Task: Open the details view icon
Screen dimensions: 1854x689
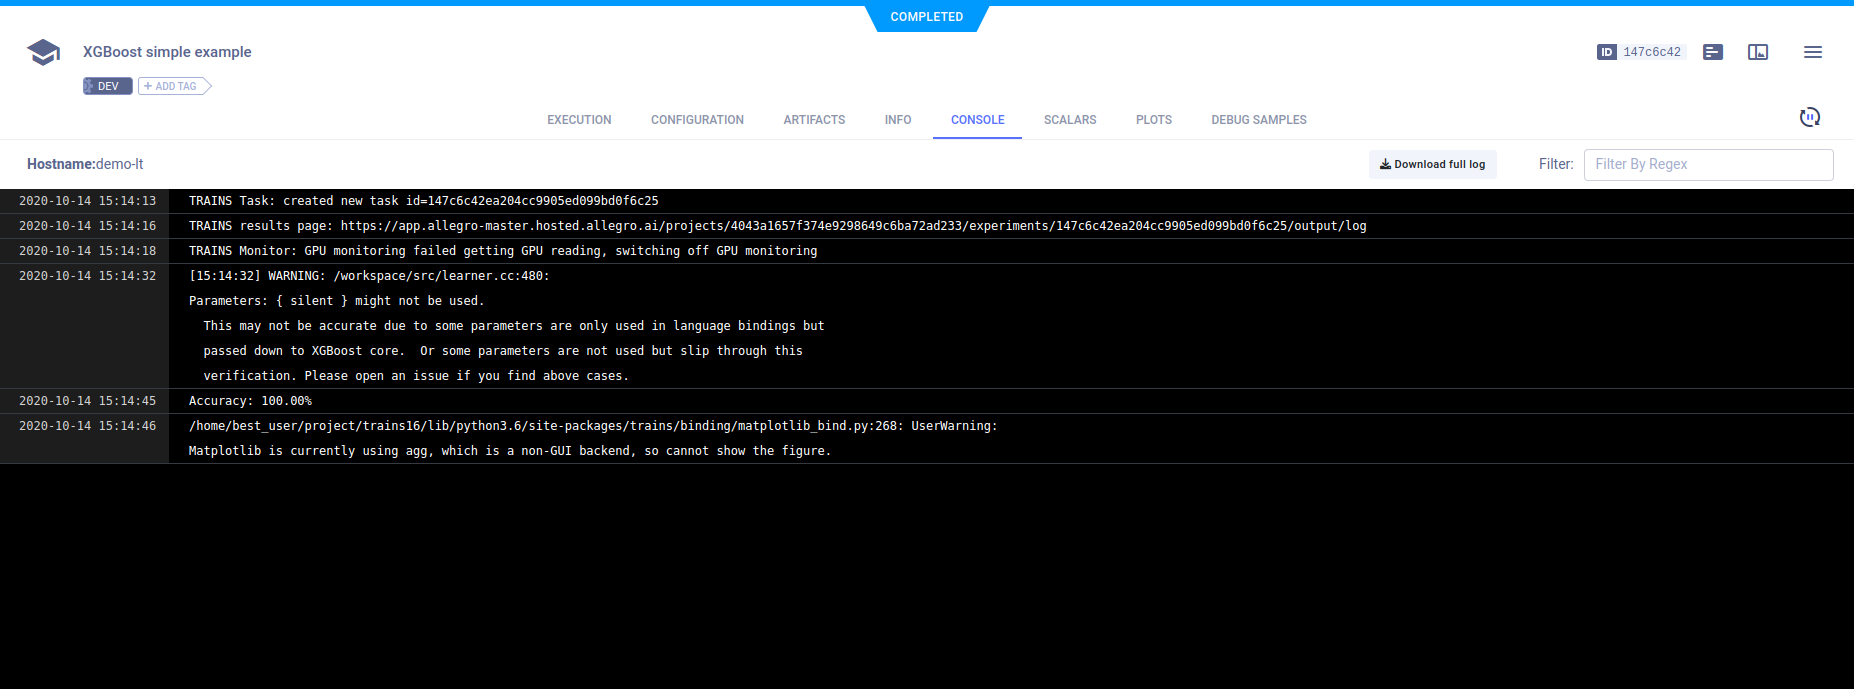Action: coord(1713,52)
